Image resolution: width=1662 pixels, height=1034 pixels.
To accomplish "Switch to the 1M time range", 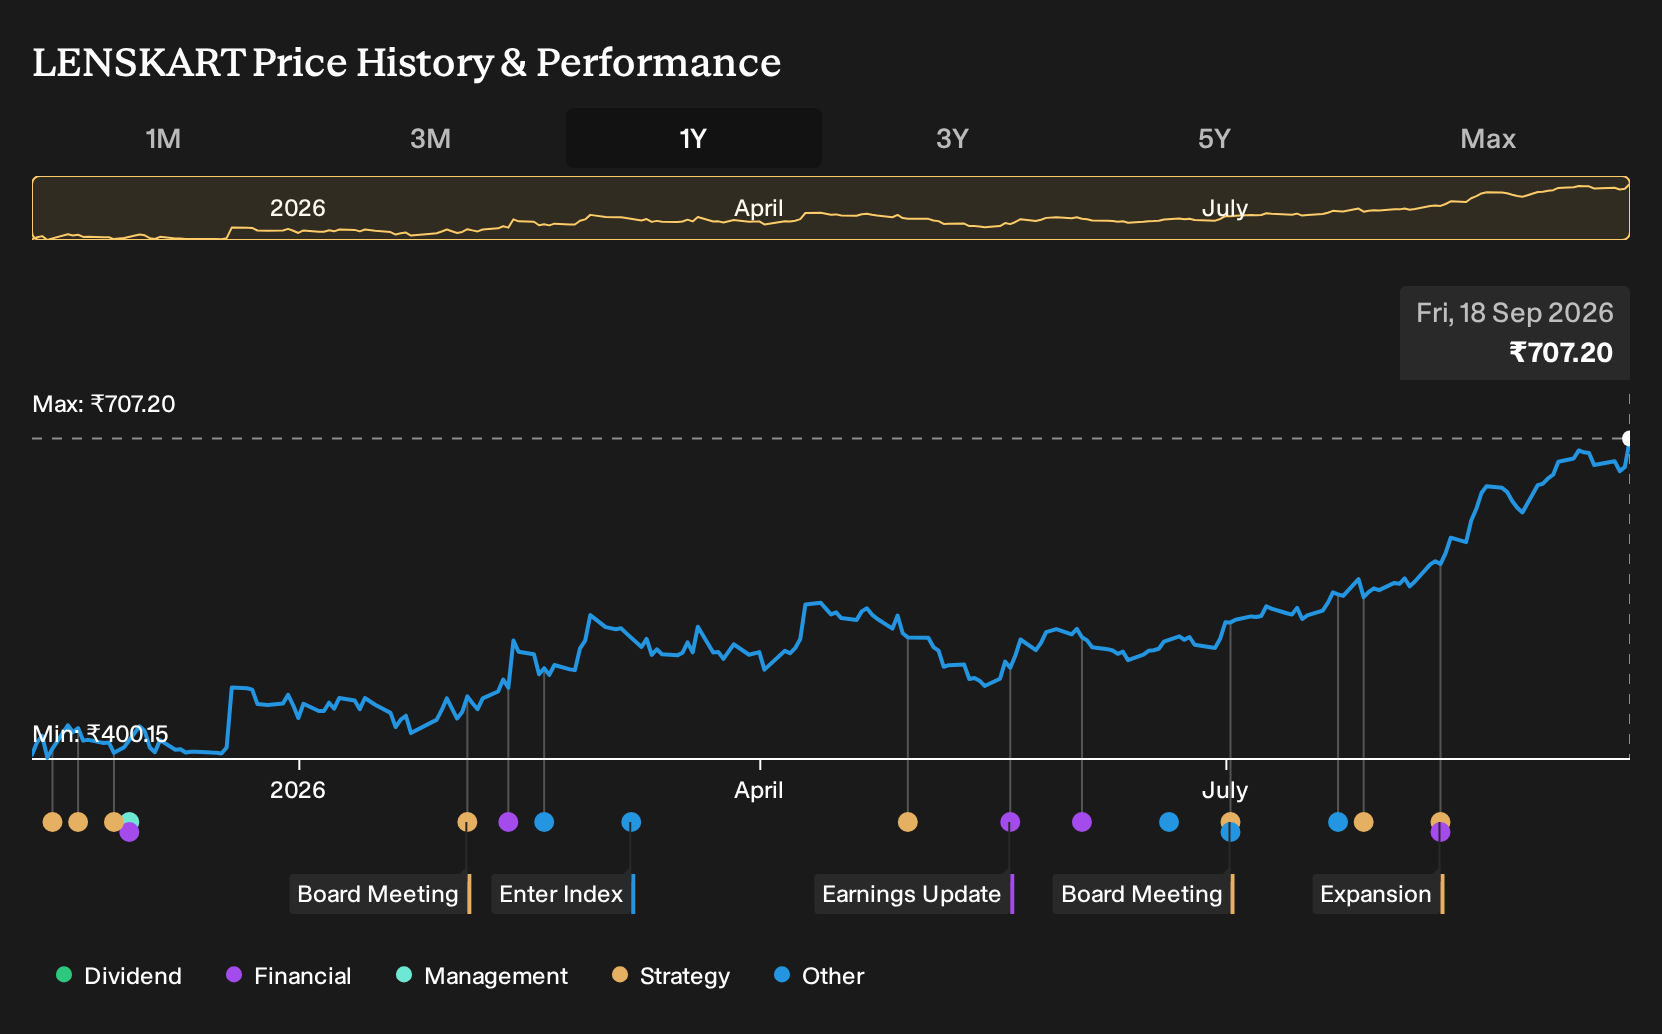I will point(163,138).
